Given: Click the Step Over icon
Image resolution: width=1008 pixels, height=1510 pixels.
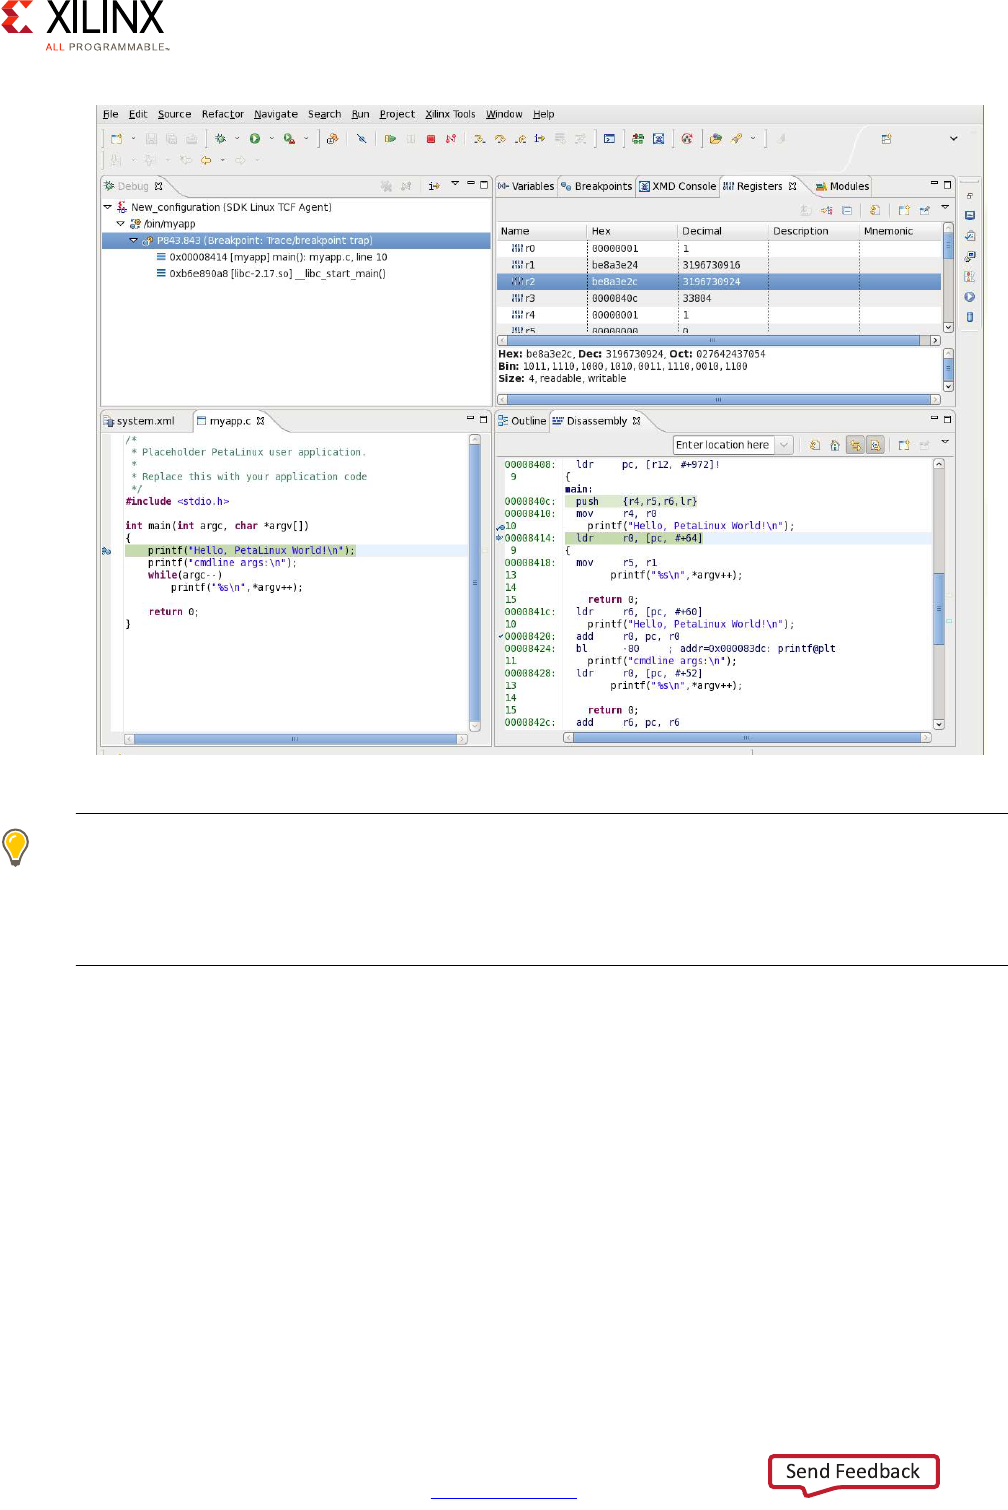Looking at the screenshot, I should pos(500,139).
